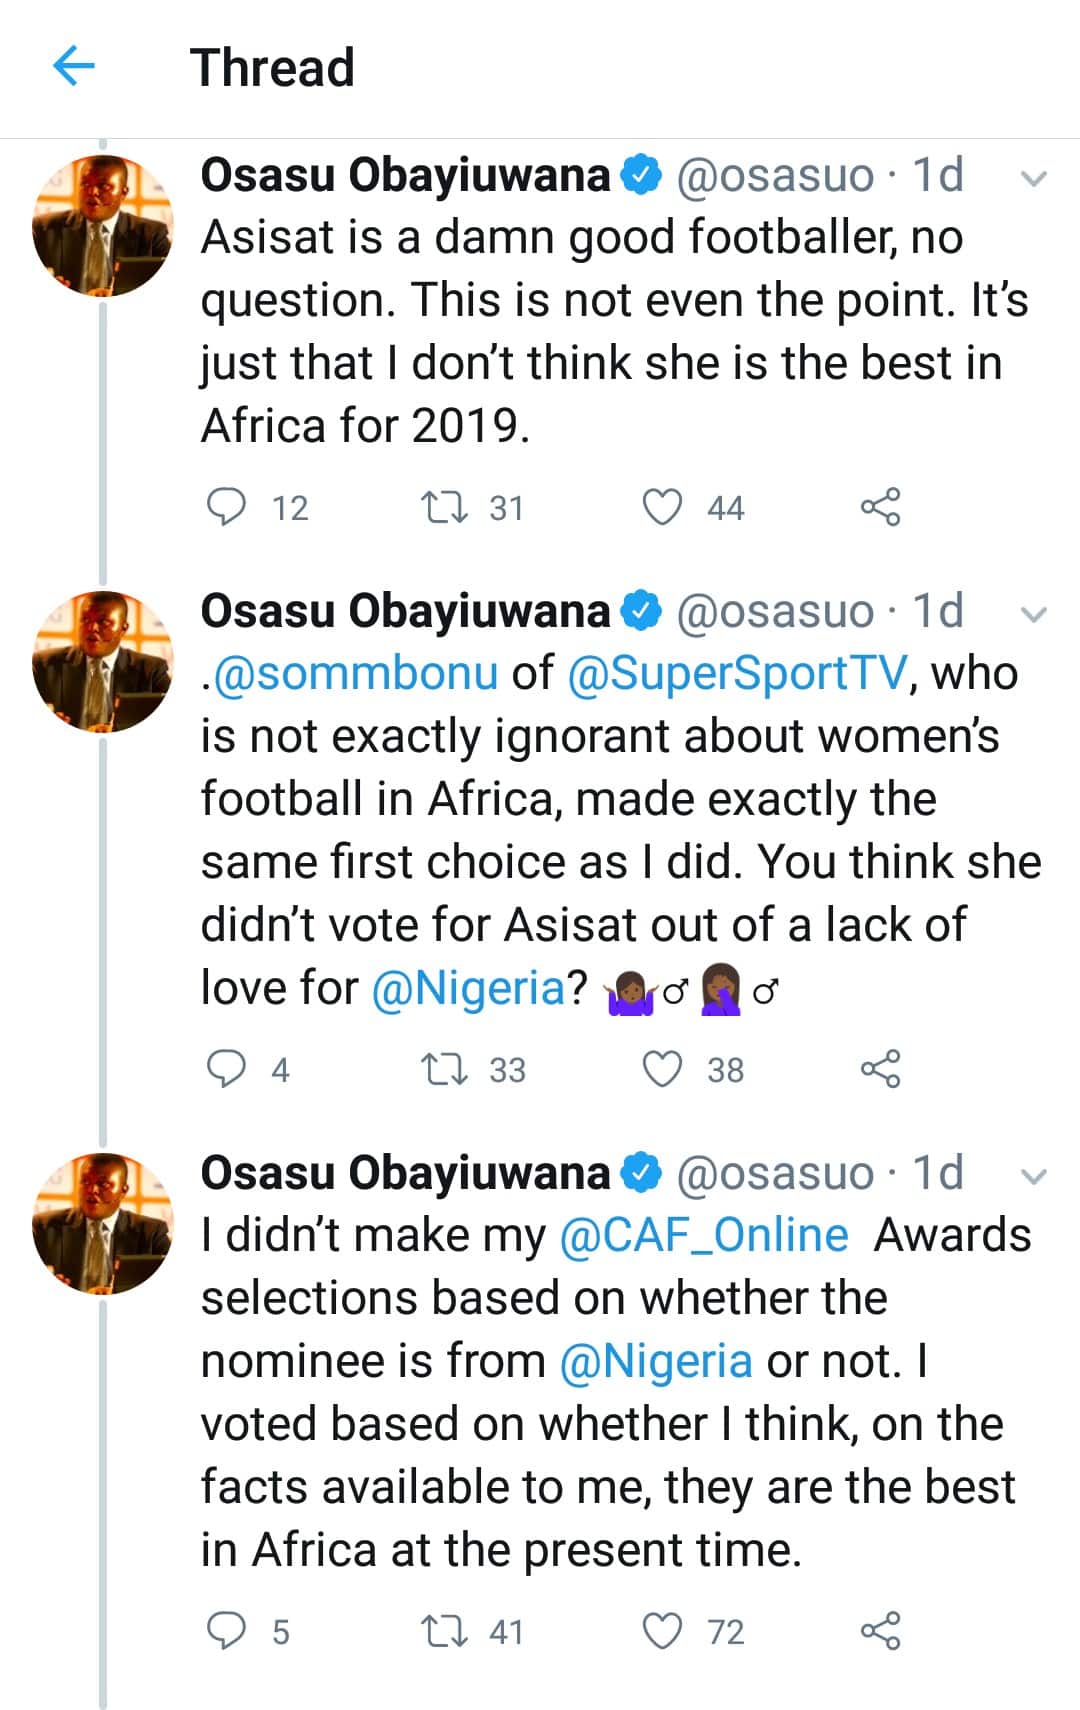Screen dimensions: 1080x1710
Task: Share the CAF Awards selections tweet
Action: tap(880, 1631)
